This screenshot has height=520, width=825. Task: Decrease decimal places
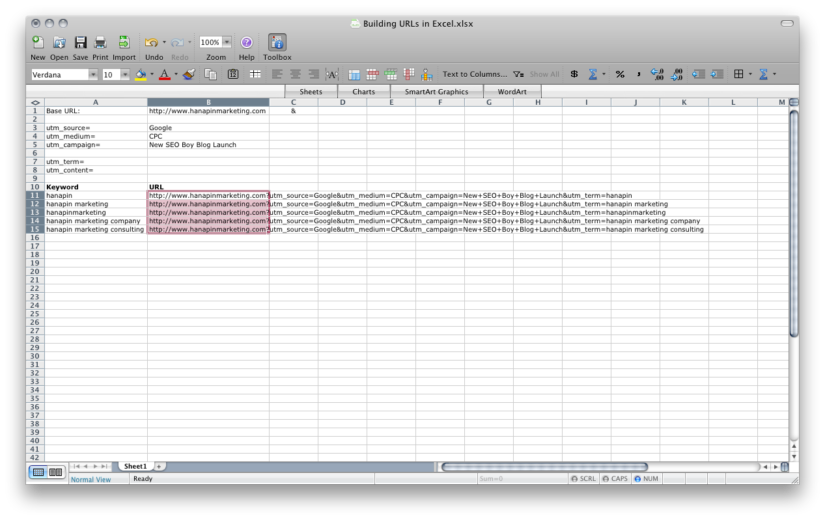coord(677,75)
